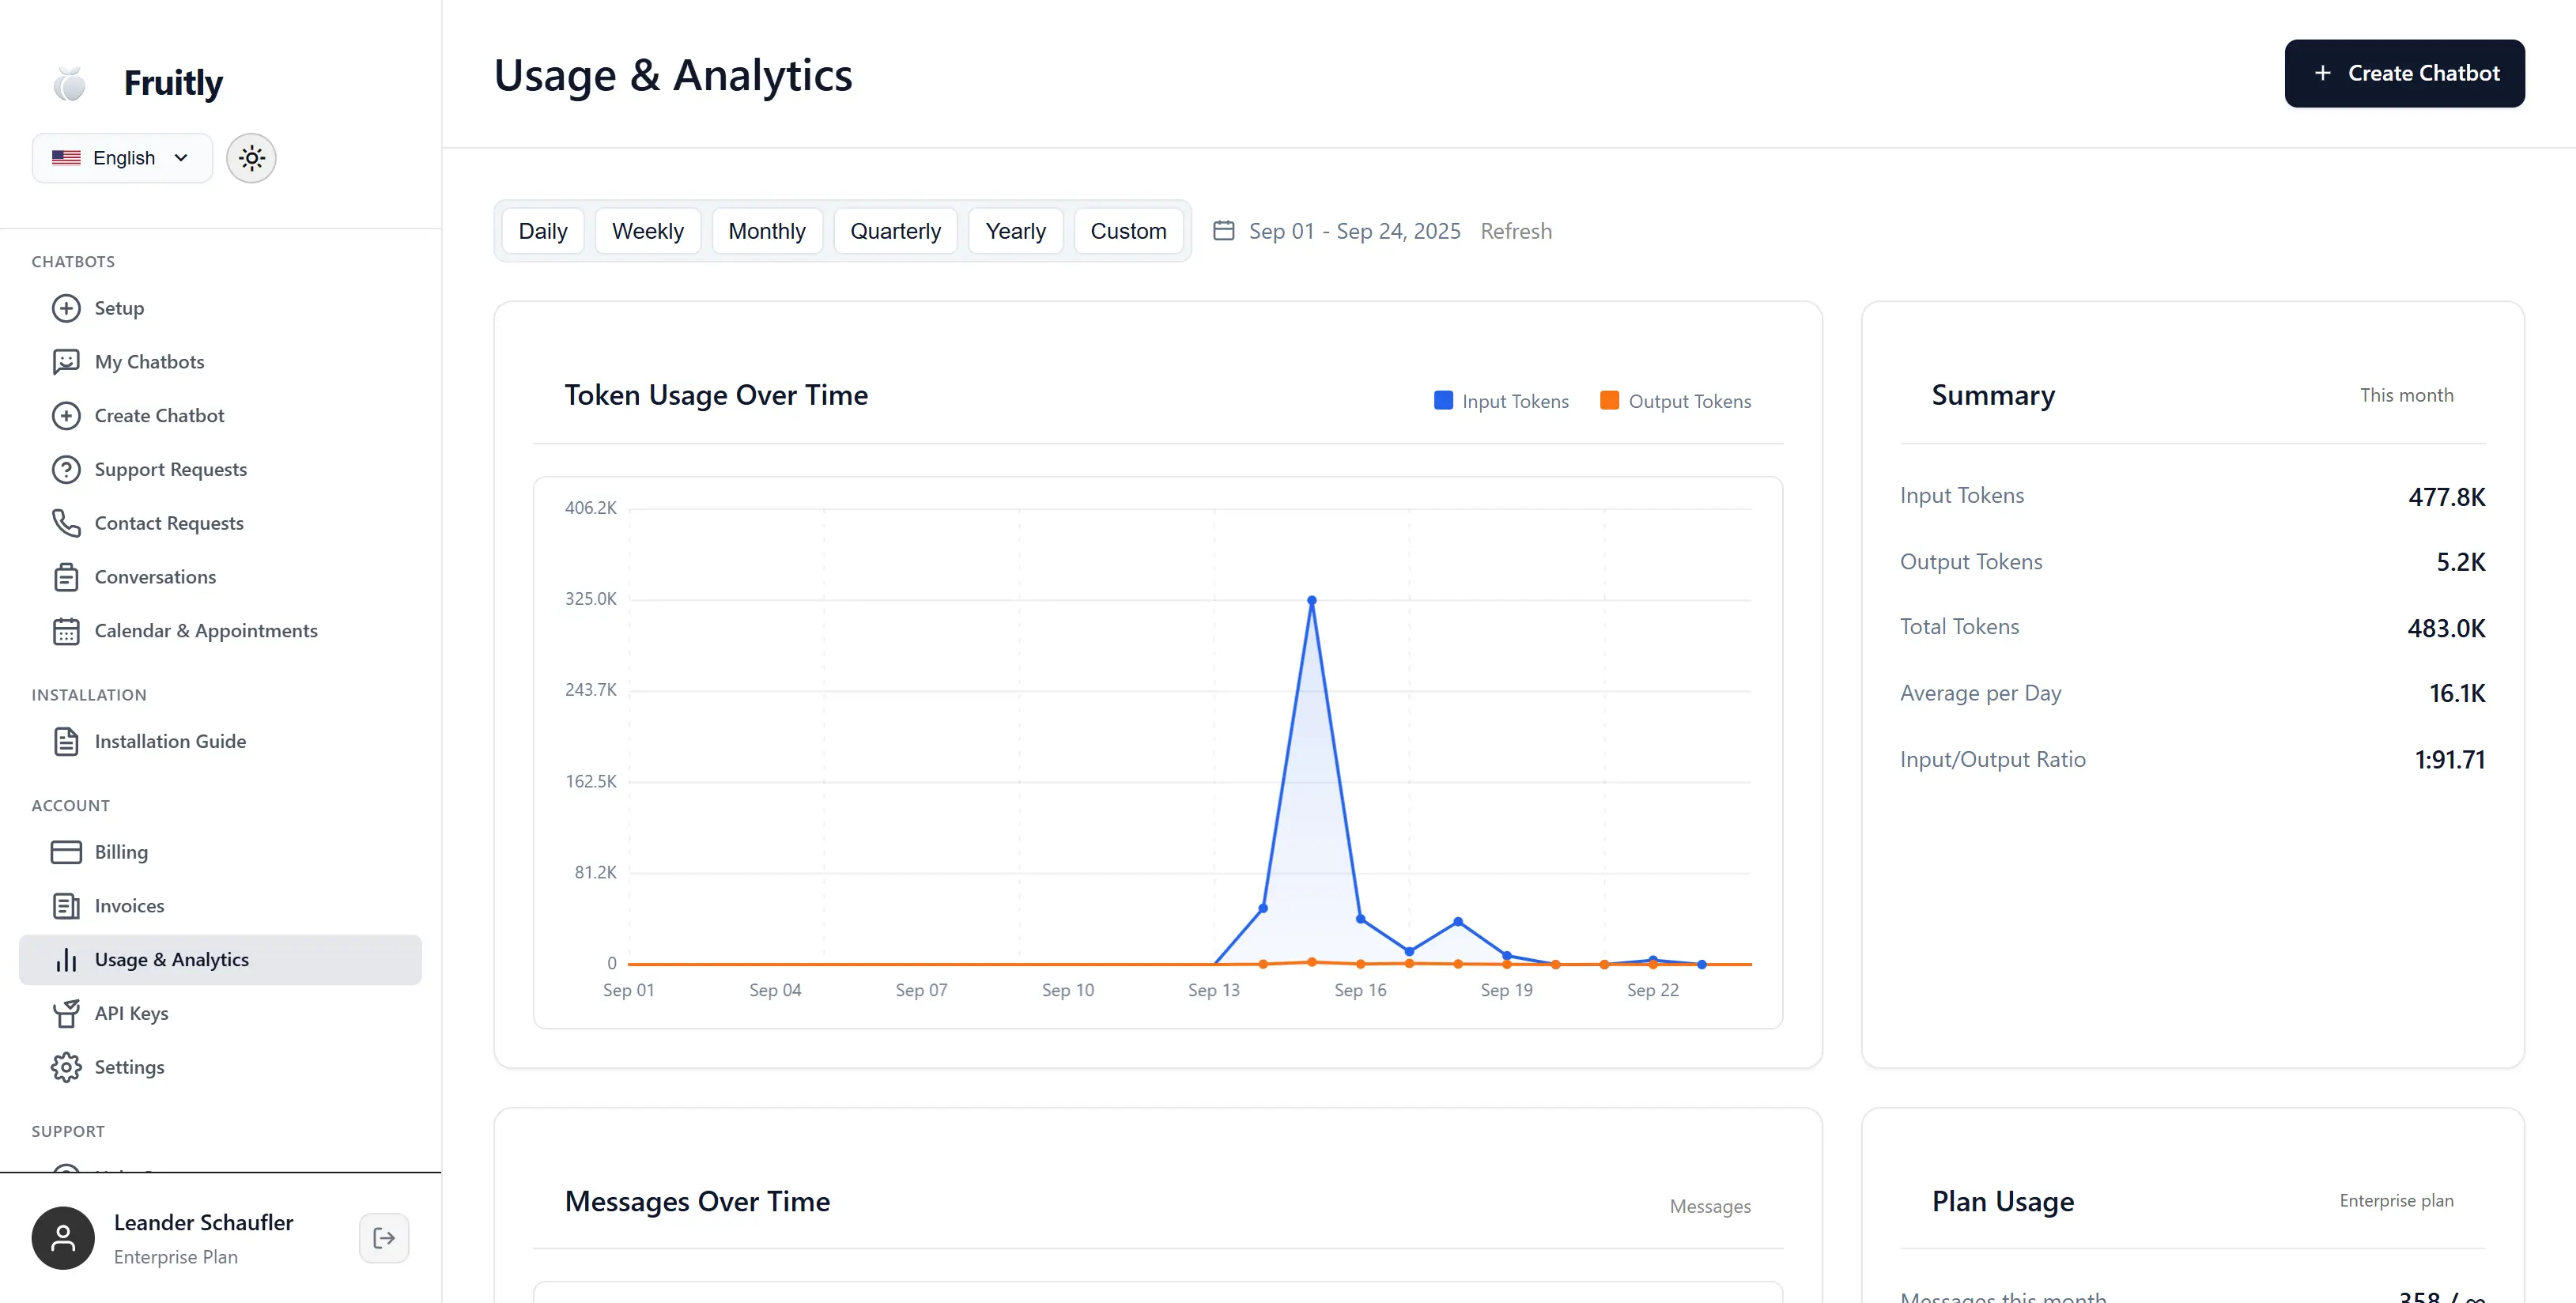
Task: Toggle Input Tokens series in chart legend
Action: (1501, 400)
